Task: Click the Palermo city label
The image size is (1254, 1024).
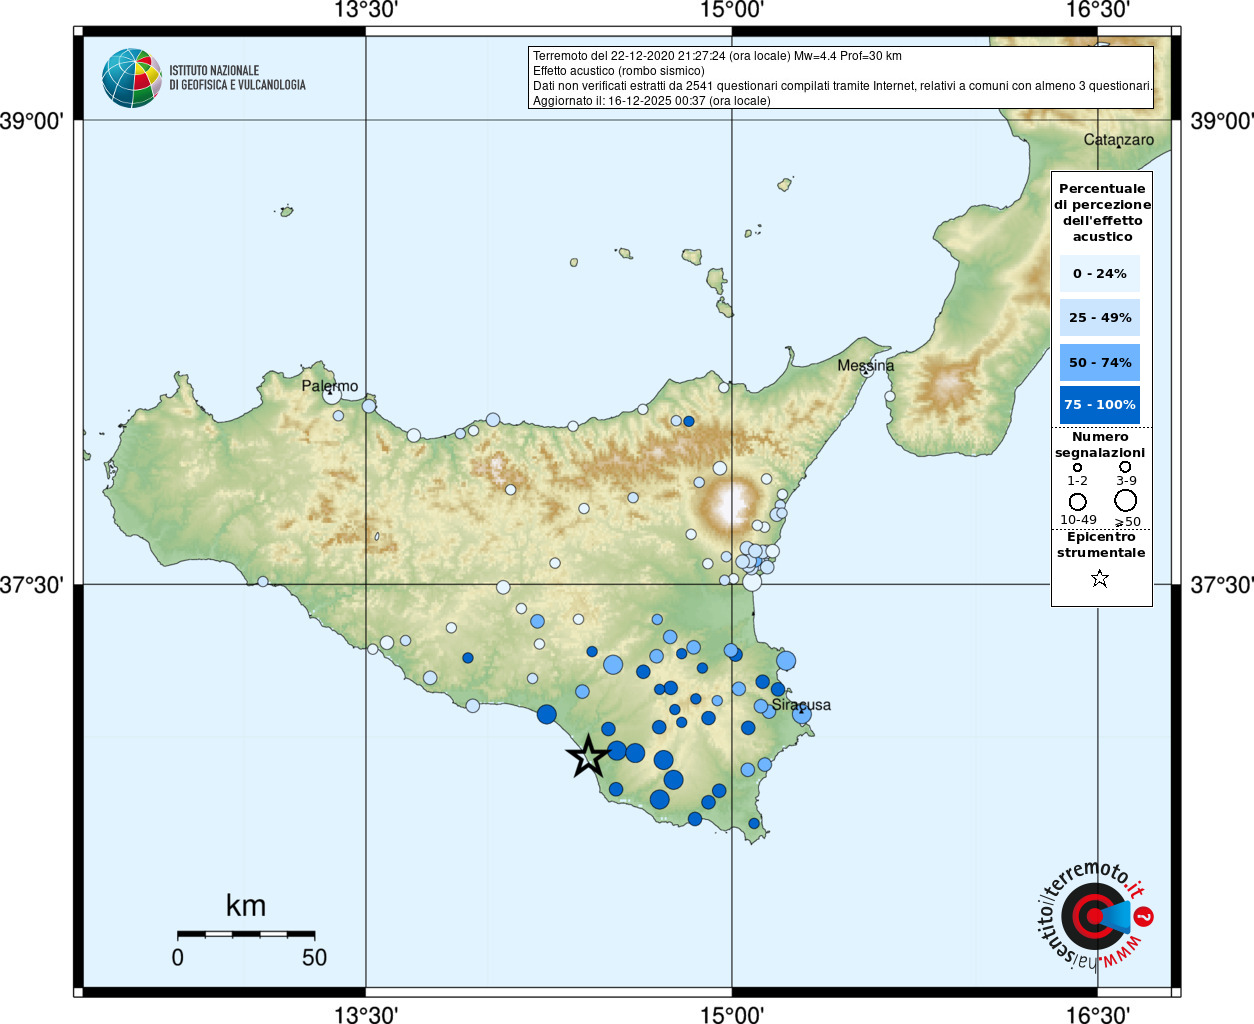Action: pos(330,386)
